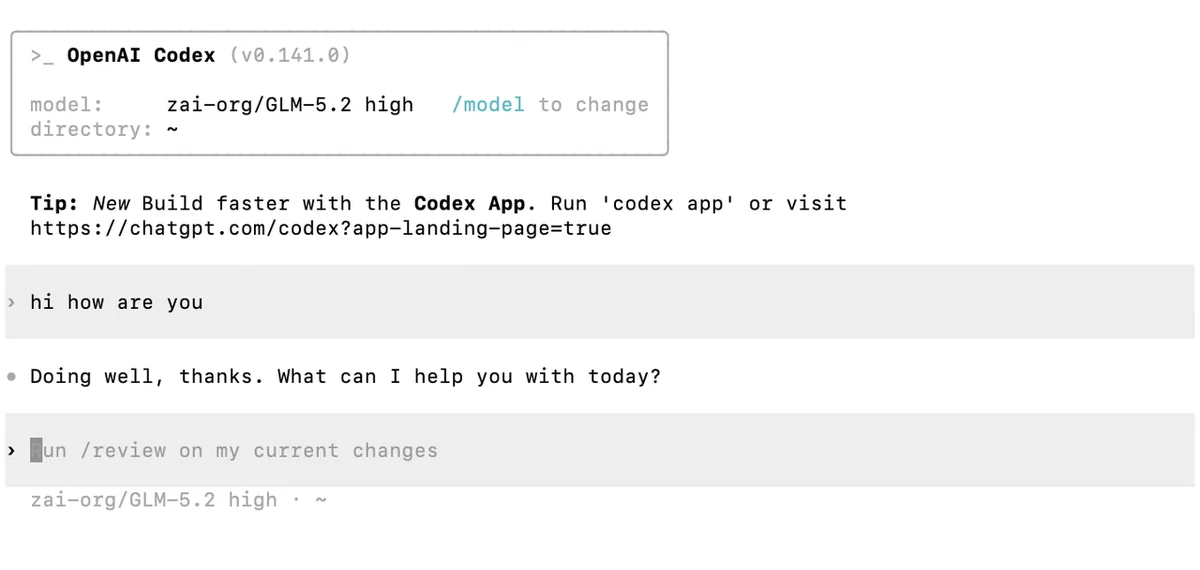Click the /model command link
The height and width of the screenshot is (570, 1200).
[x=488, y=105]
